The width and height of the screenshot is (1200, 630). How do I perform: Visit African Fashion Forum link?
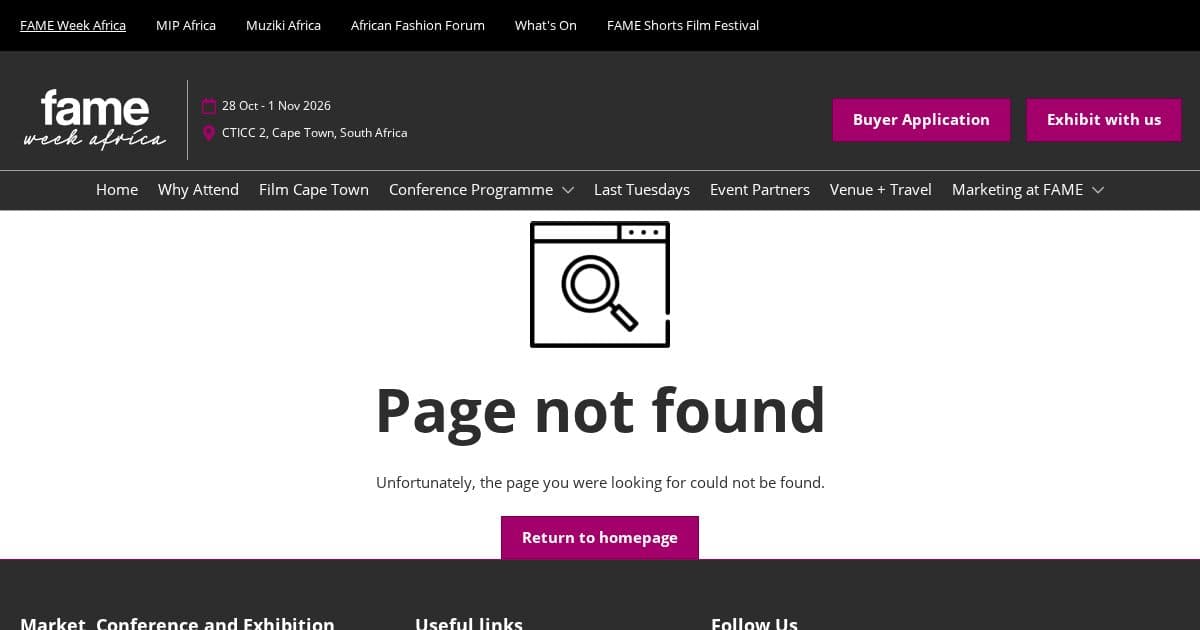(x=418, y=26)
